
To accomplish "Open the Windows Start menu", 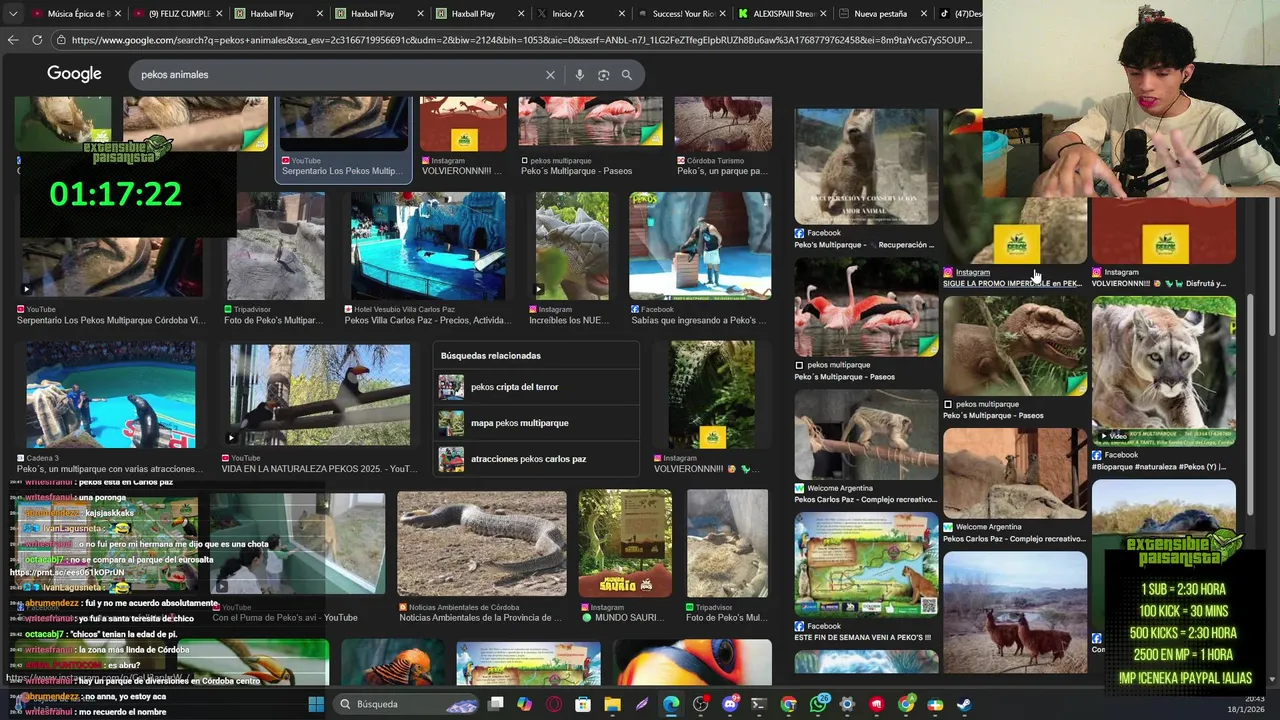I will [316, 704].
